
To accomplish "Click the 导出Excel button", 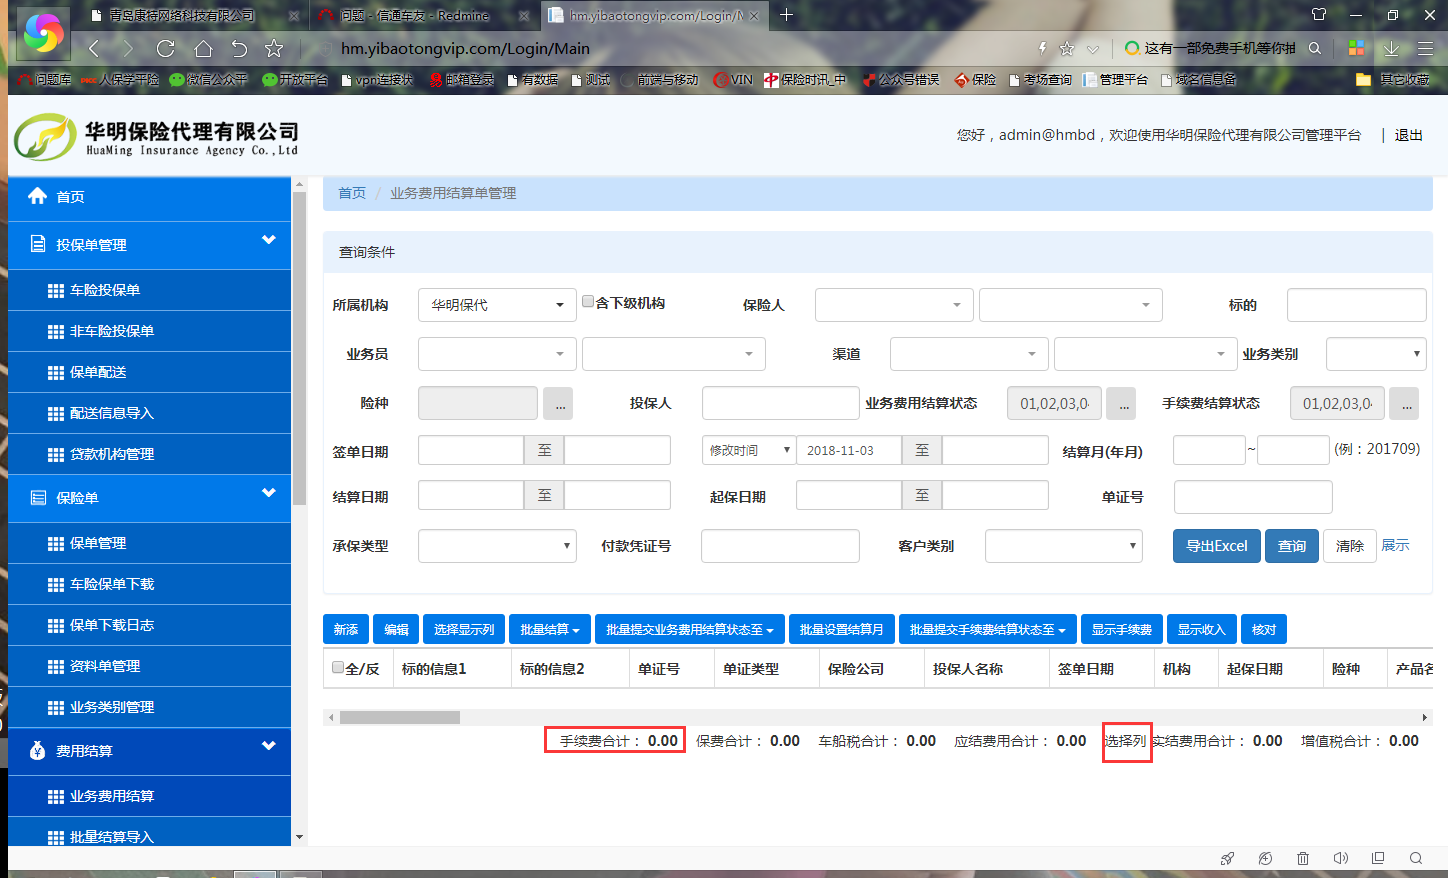I will tap(1216, 546).
